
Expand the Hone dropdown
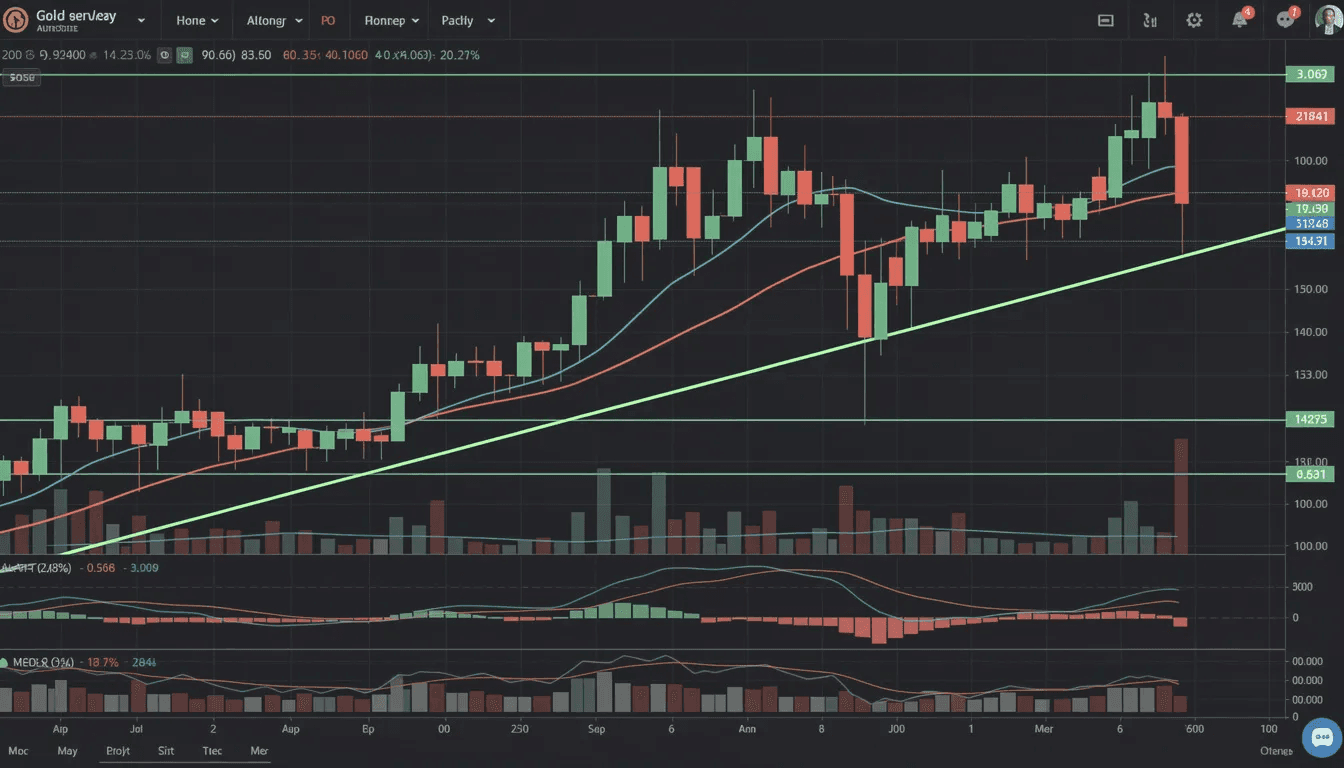(196, 19)
